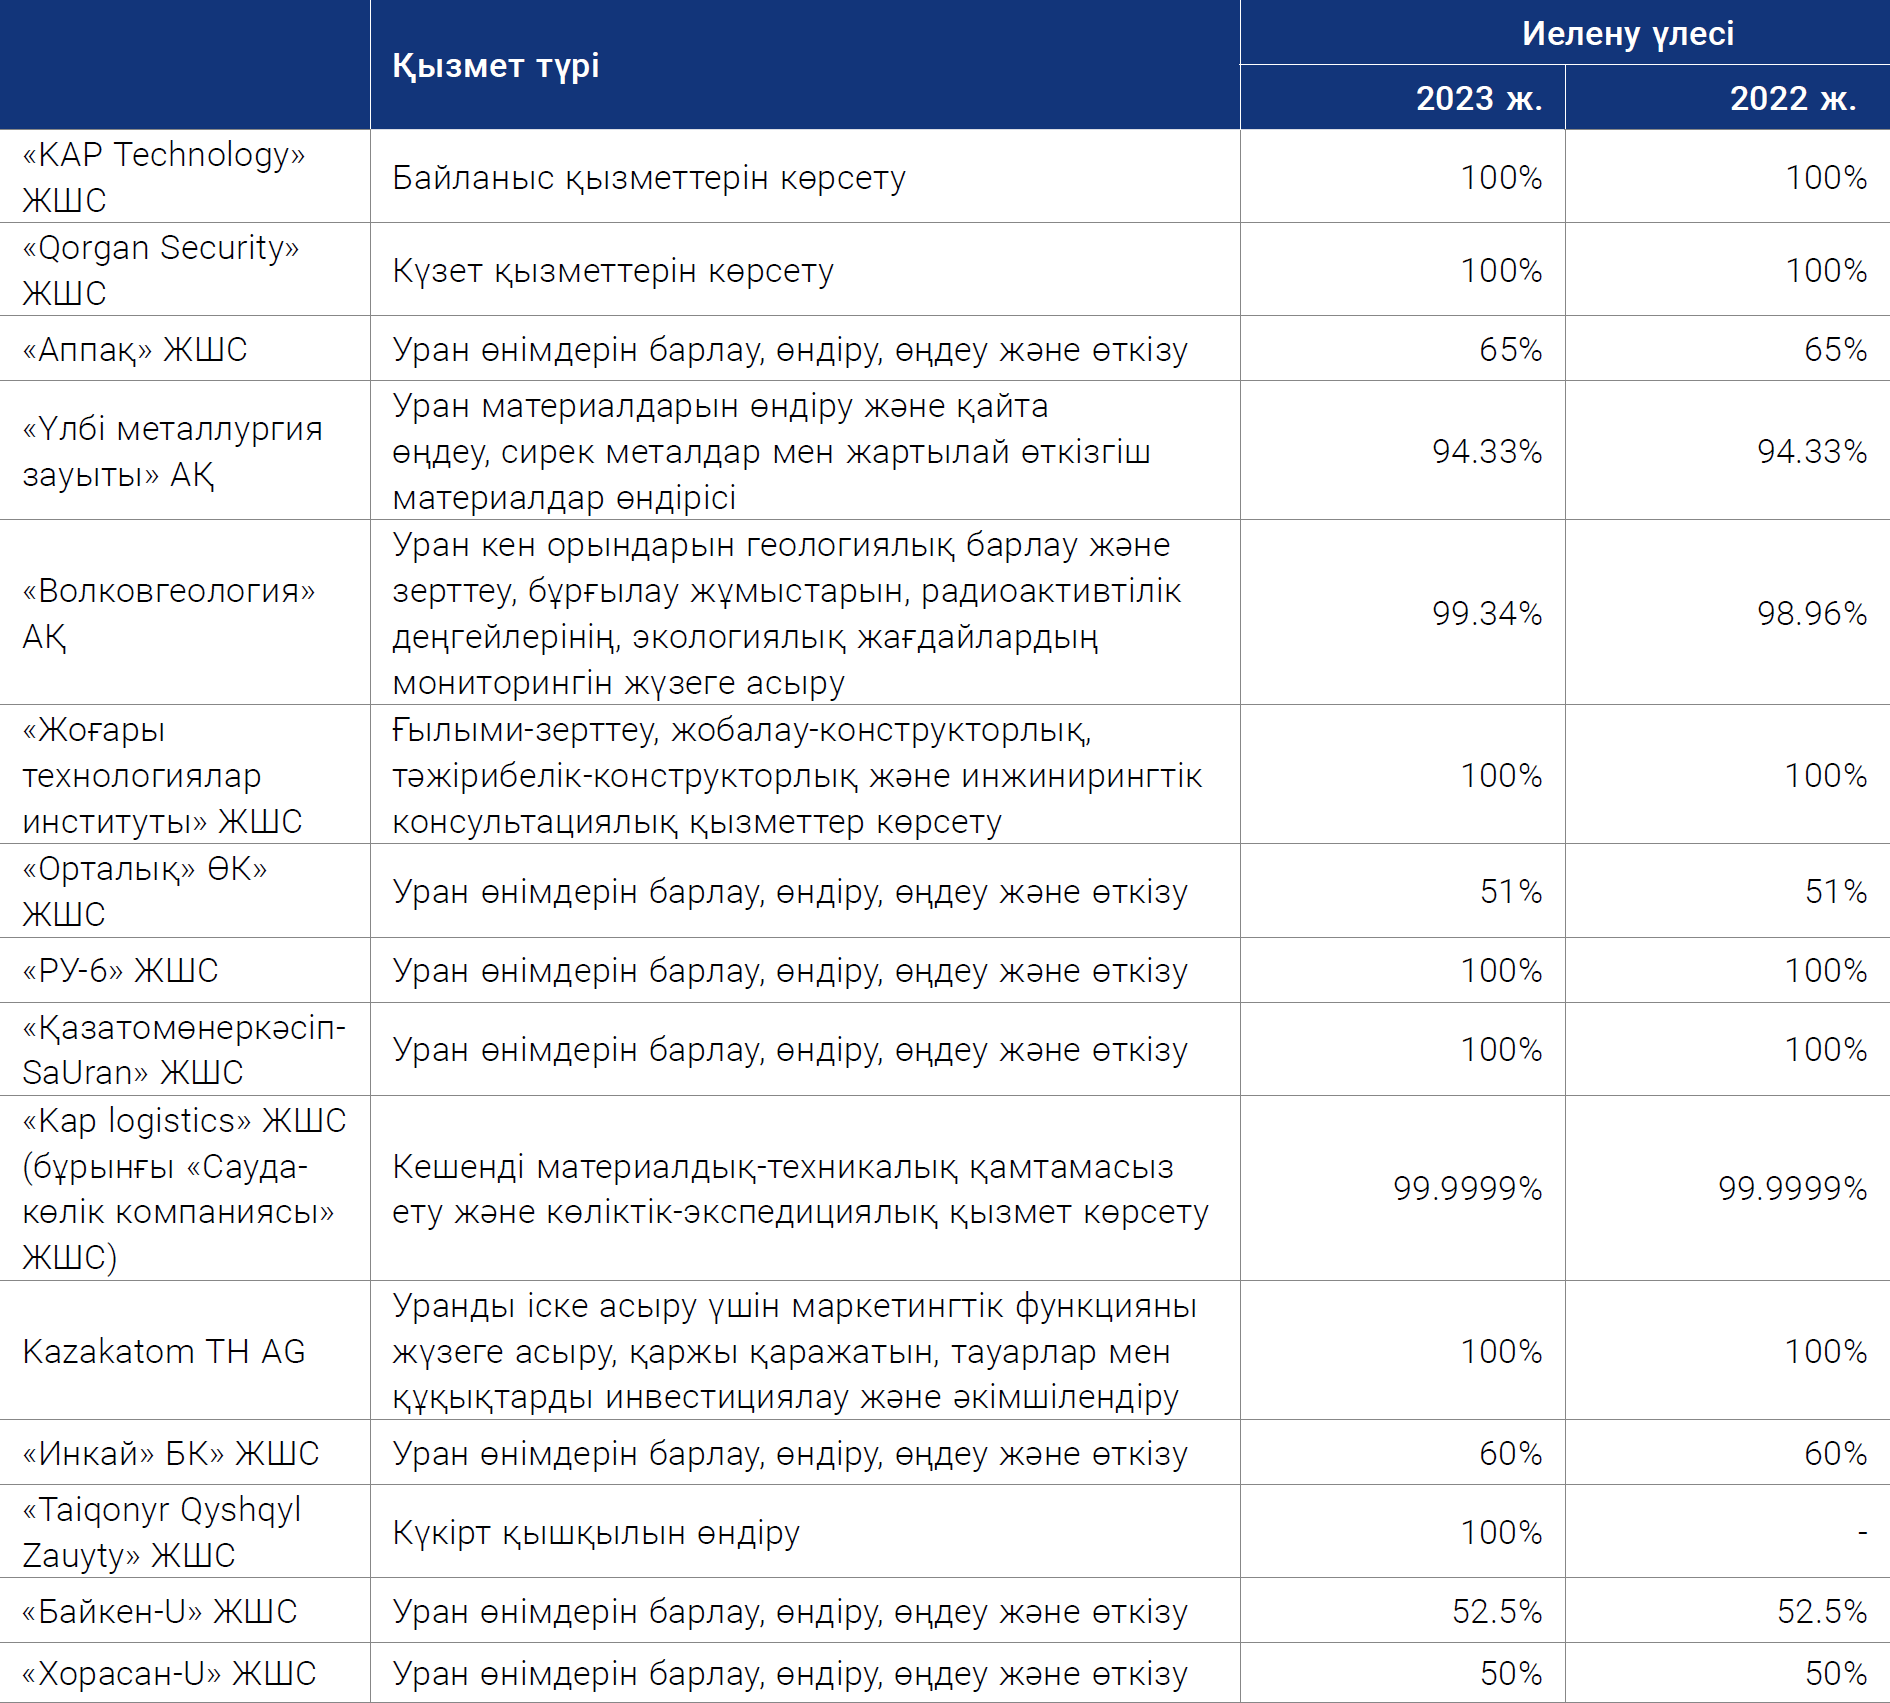Select «Qorgan Security» ЖШС company name
1890x1703 pixels.
[161, 270]
